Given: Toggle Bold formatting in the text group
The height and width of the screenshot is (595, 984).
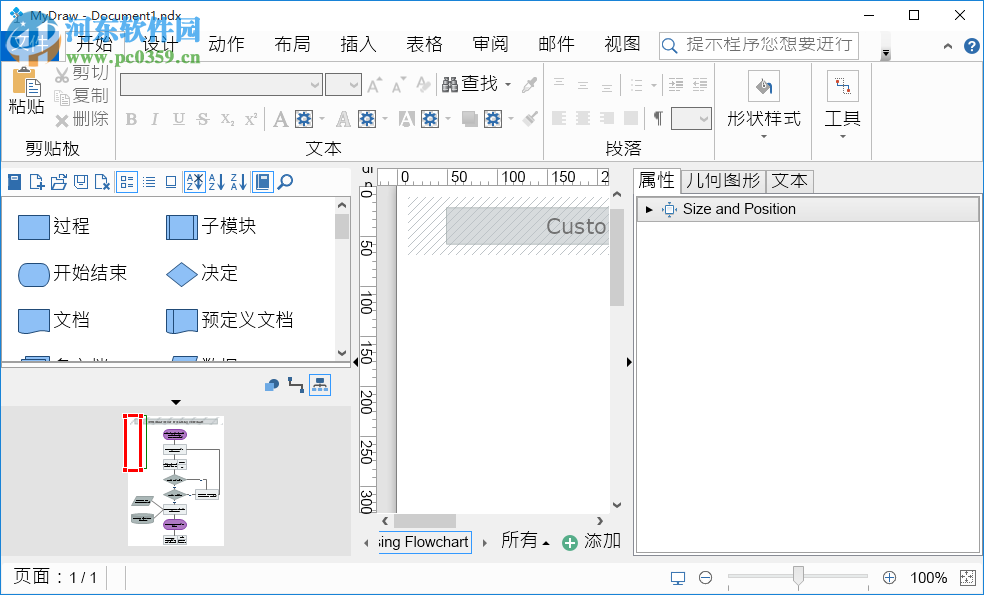Looking at the screenshot, I should click(131, 118).
